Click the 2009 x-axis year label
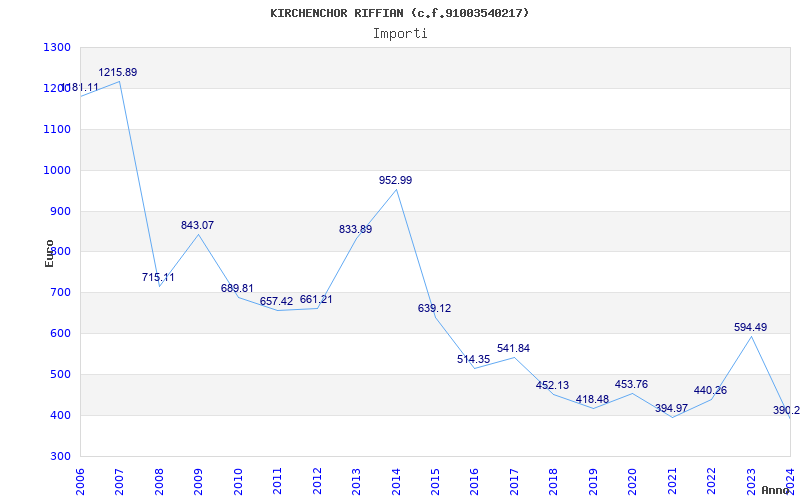The image size is (800, 500). click(x=198, y=481)
